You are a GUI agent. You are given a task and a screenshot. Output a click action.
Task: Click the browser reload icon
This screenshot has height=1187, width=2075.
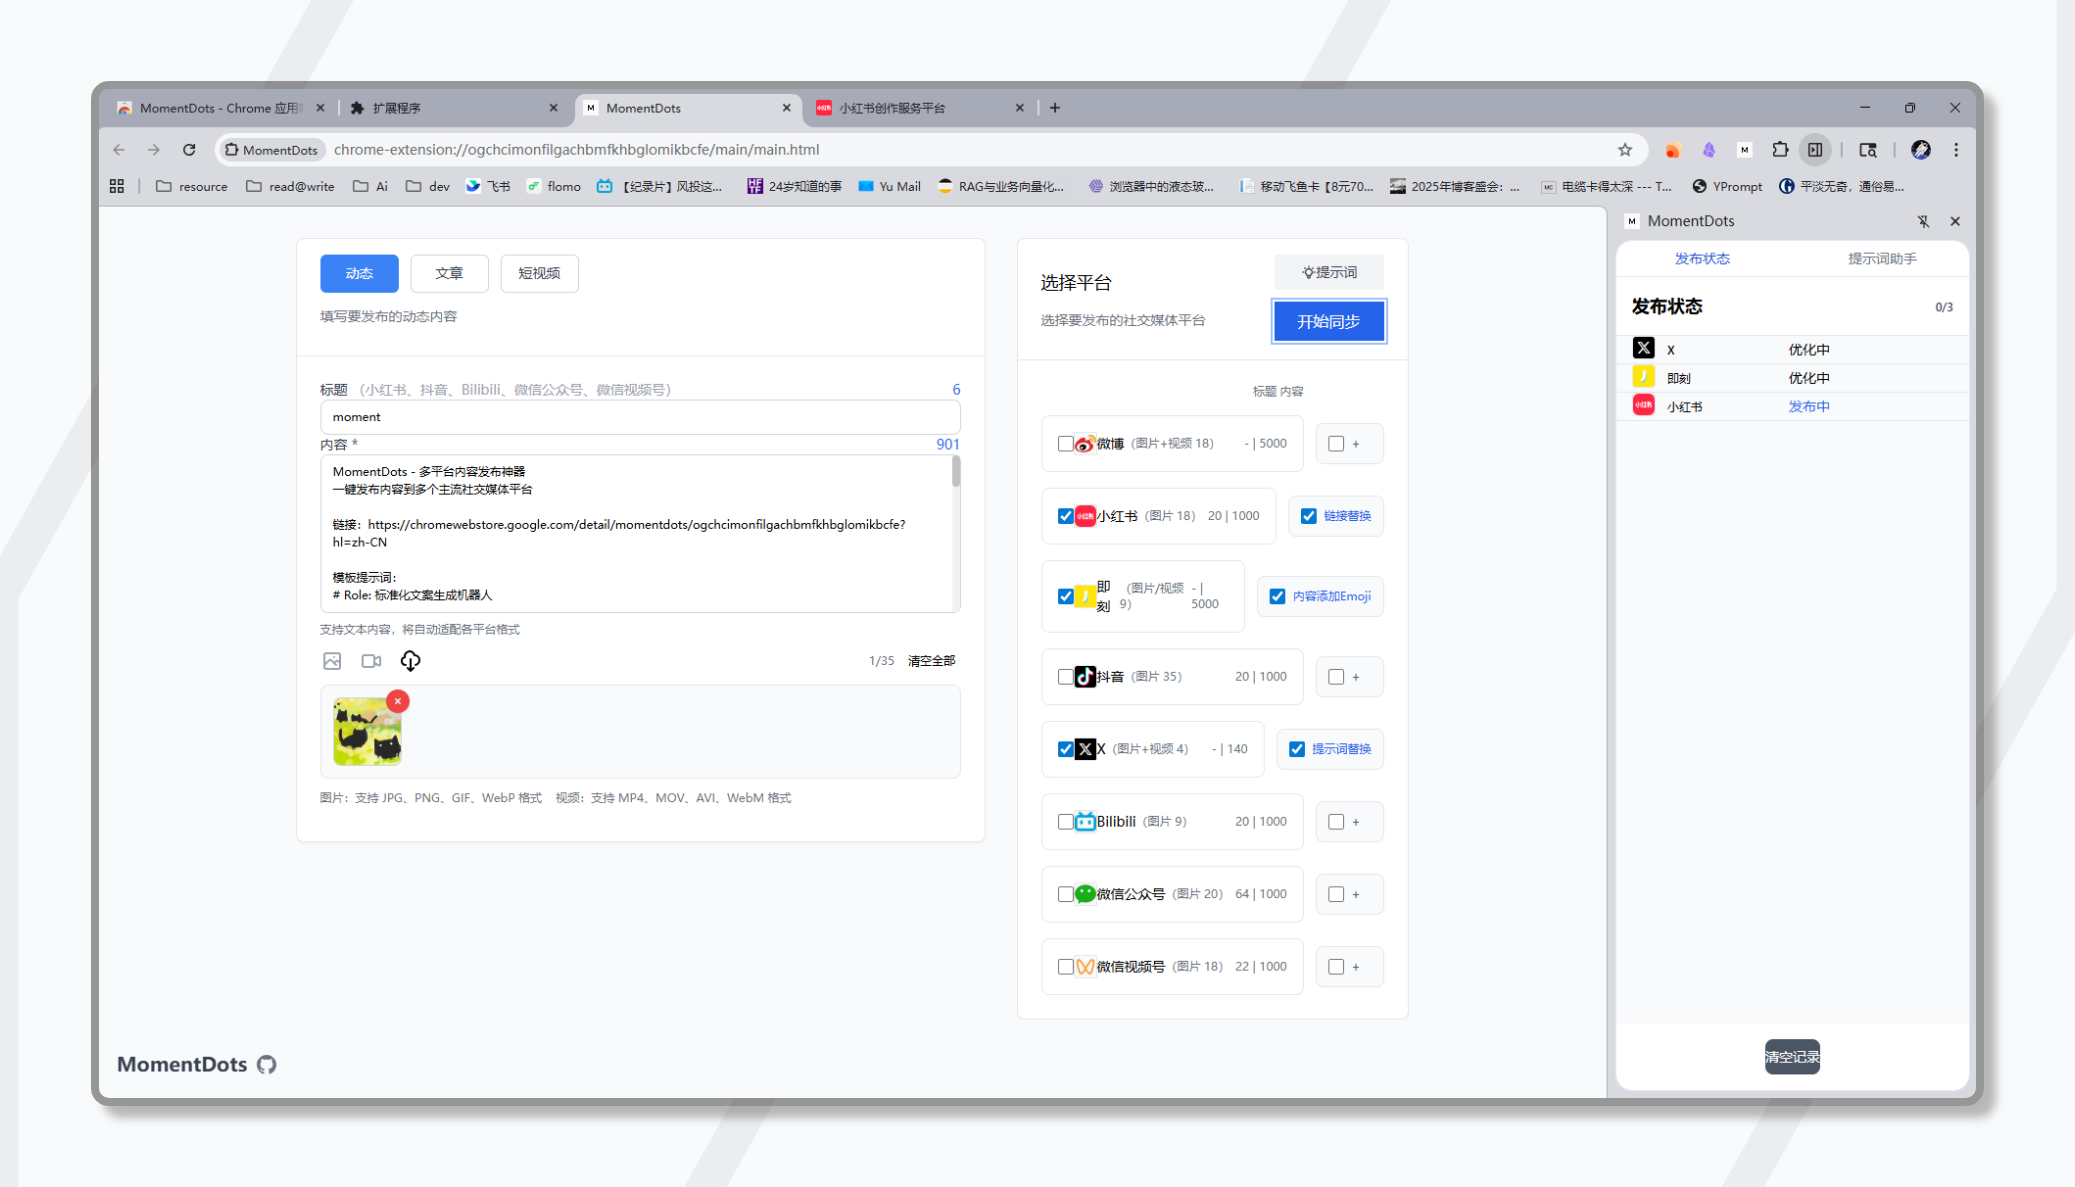click(x=189, y=150)
